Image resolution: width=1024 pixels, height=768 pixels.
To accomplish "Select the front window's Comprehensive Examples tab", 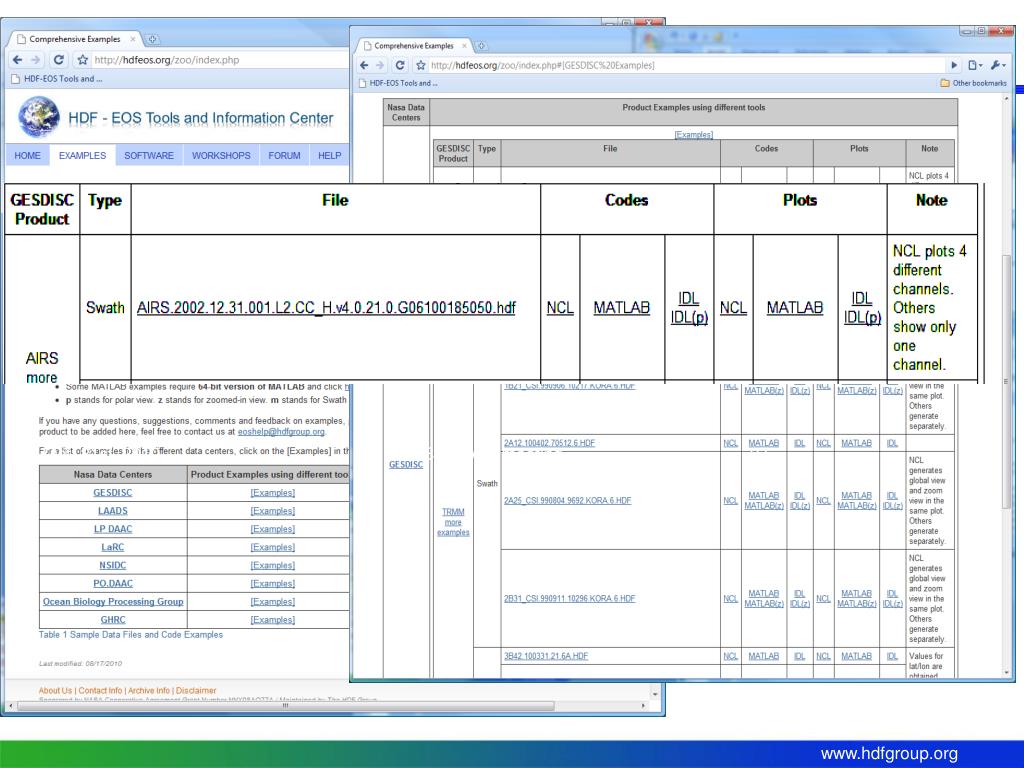I will tap(413, 46).
